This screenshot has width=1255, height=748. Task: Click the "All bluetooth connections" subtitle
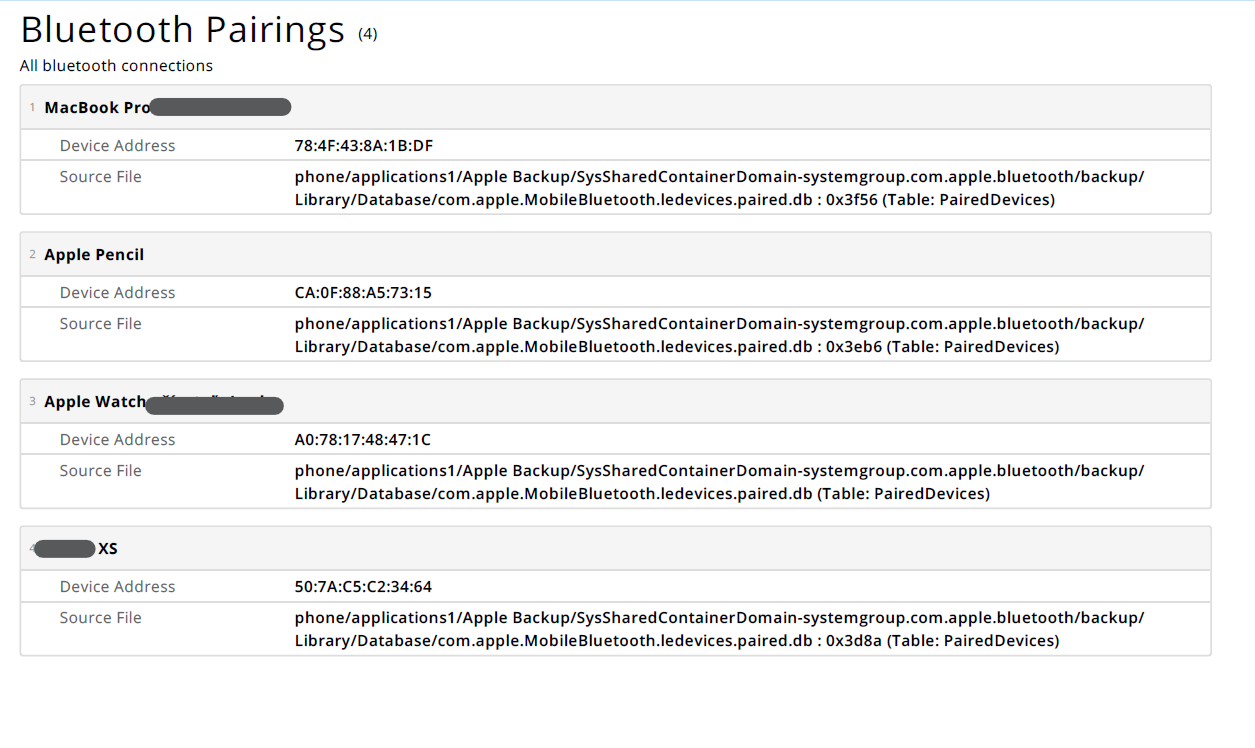pyautogui.click(x=116, y=66)
